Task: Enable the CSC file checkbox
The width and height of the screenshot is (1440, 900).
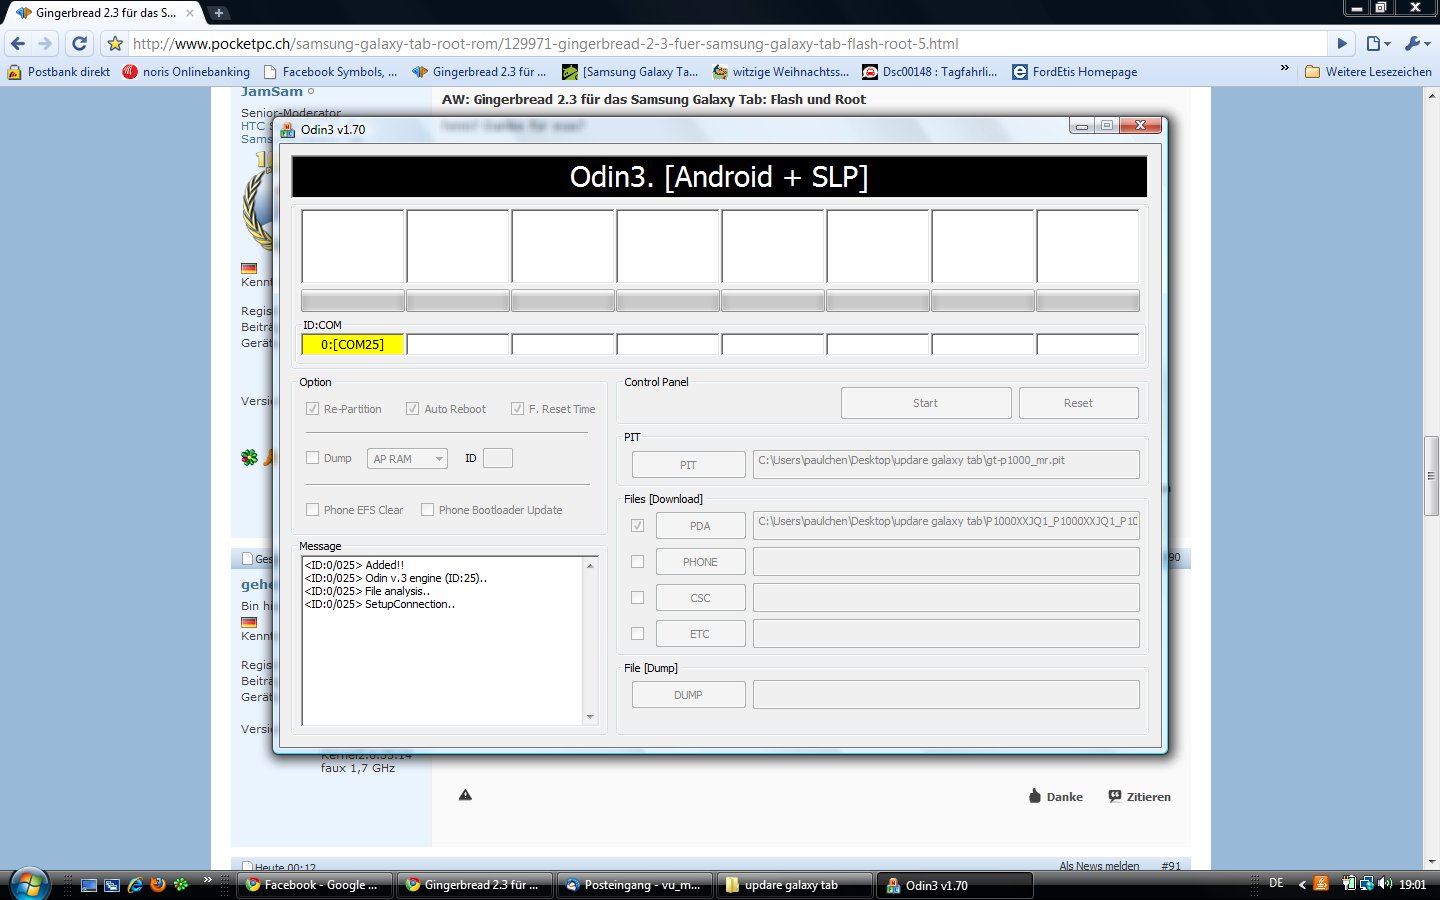Action: click(x=637, y=598)
